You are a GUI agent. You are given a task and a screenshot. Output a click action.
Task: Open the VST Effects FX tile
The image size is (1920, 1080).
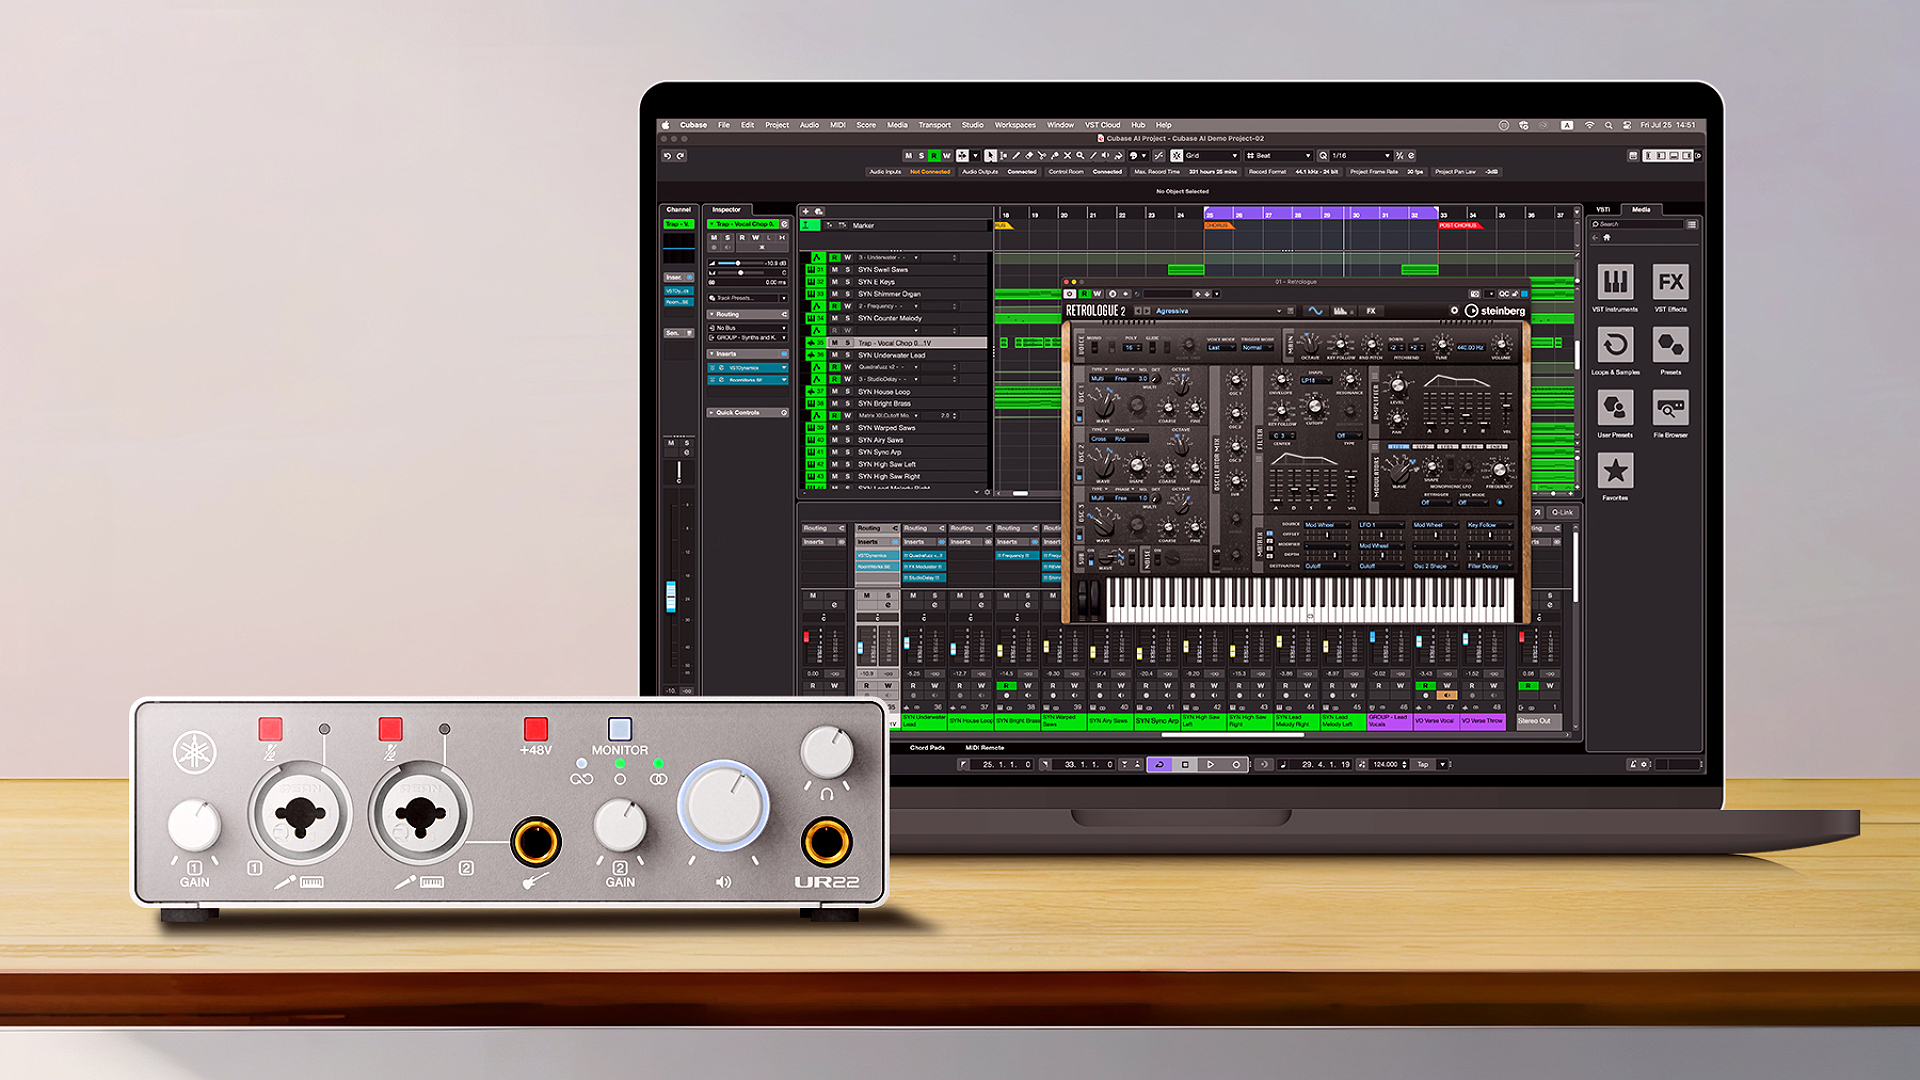point(1670,283)
